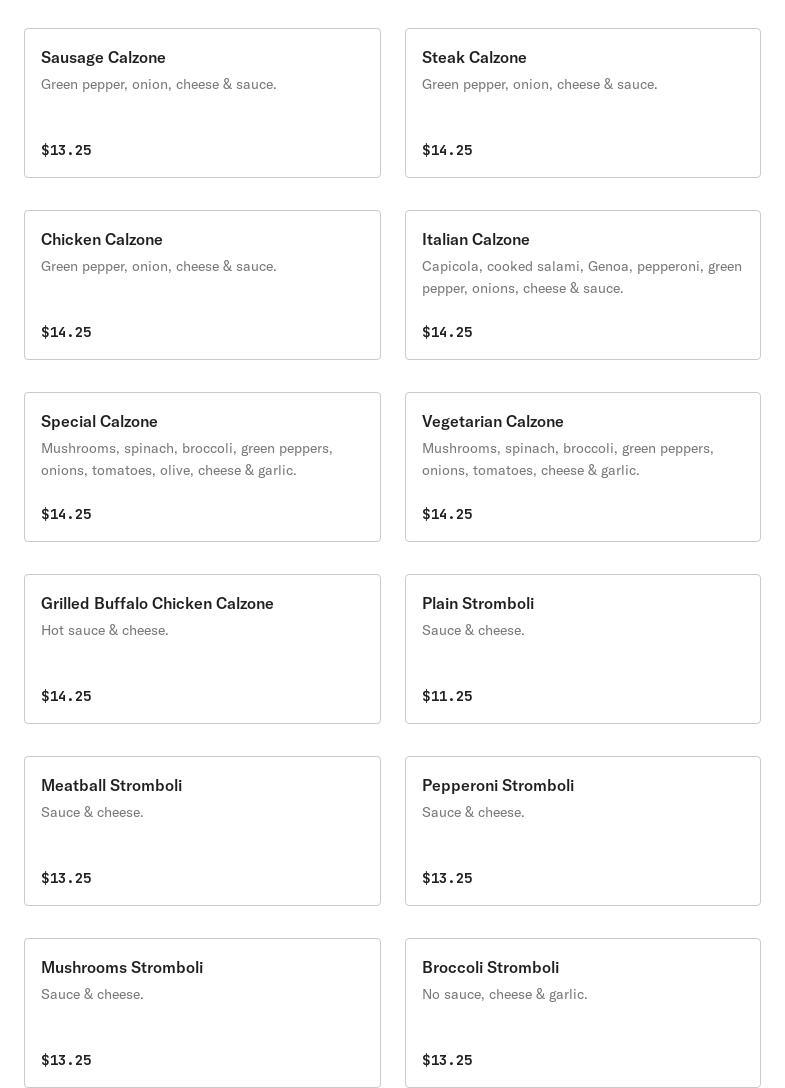
Task: Choose the Pepperoni Stromboli item
Action: tap(582, 831)
